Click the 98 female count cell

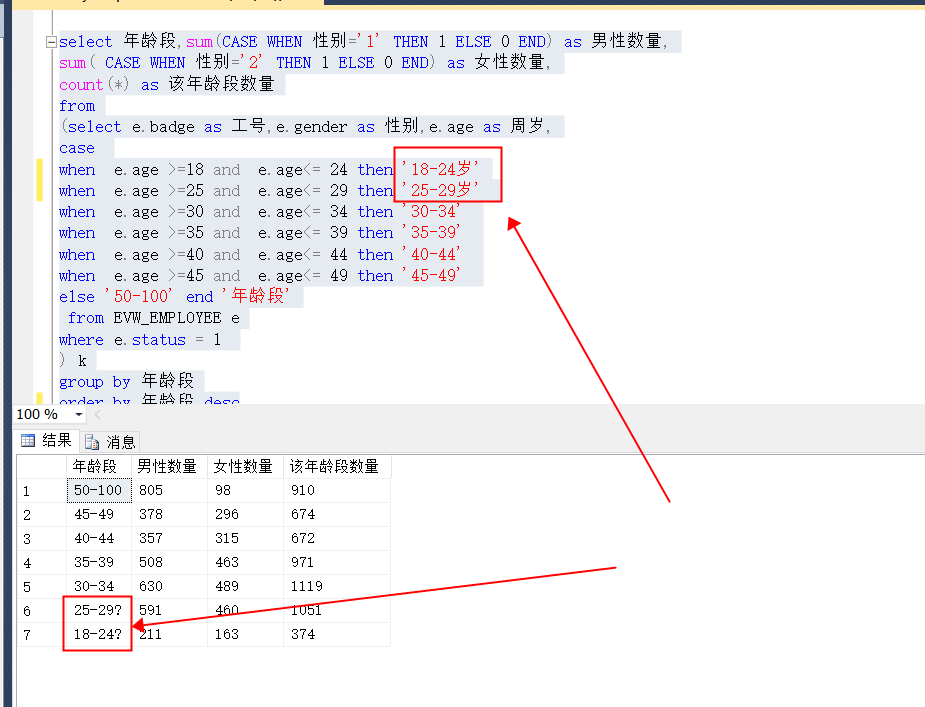click(245, 490)
